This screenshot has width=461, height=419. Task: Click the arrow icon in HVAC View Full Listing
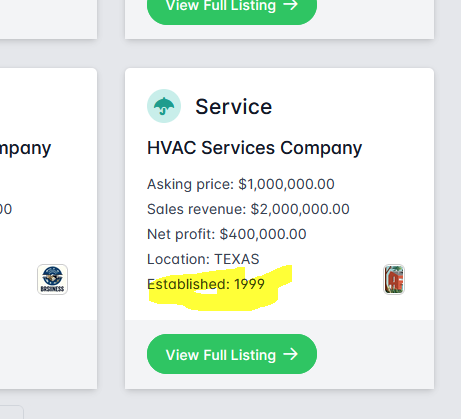point(290,354)
